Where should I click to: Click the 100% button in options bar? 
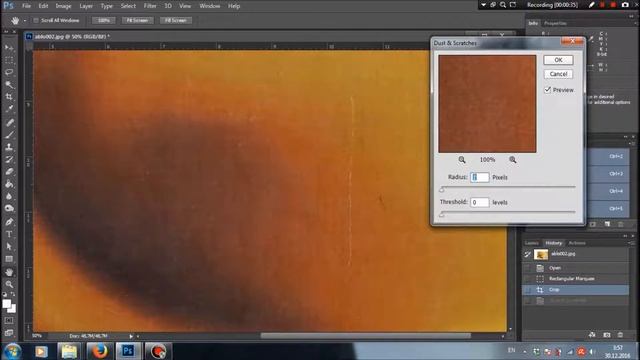tap(104, 20)
